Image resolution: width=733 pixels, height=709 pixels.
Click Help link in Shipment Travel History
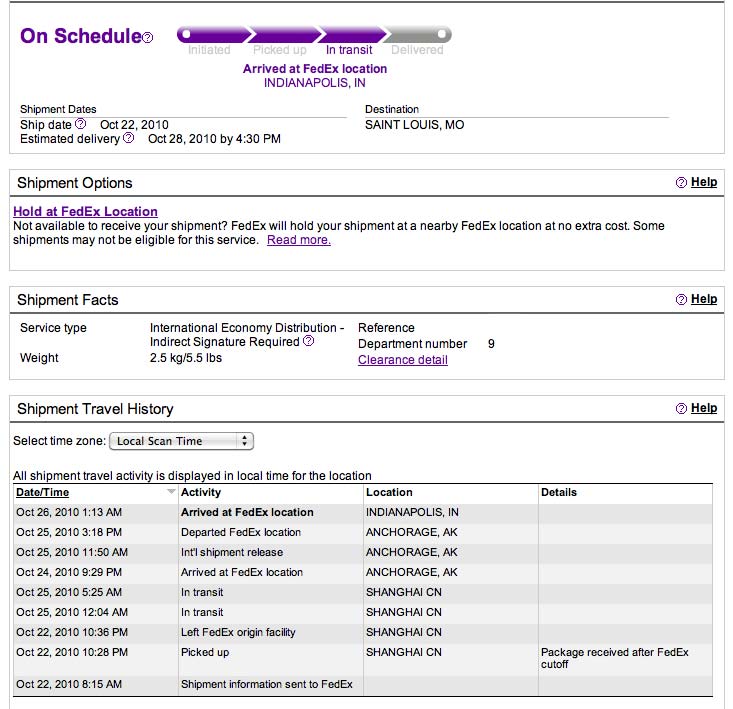[x=704, y=408]
